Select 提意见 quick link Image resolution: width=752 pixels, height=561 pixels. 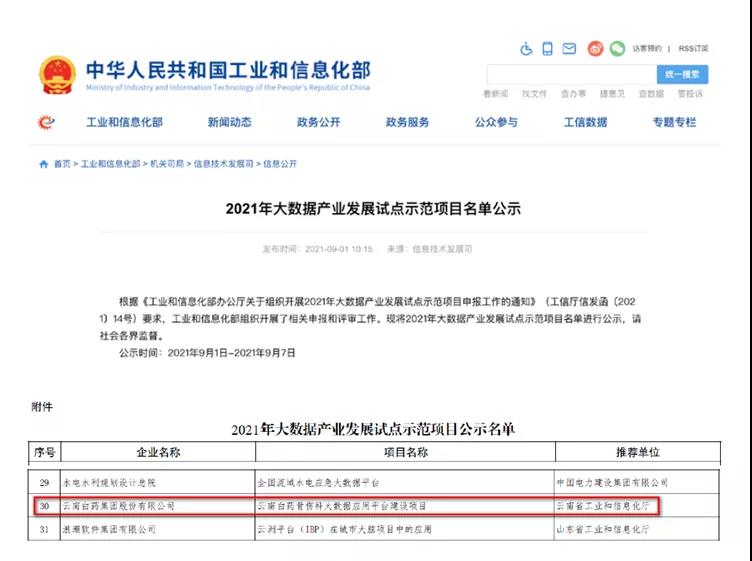click(612, 94)
